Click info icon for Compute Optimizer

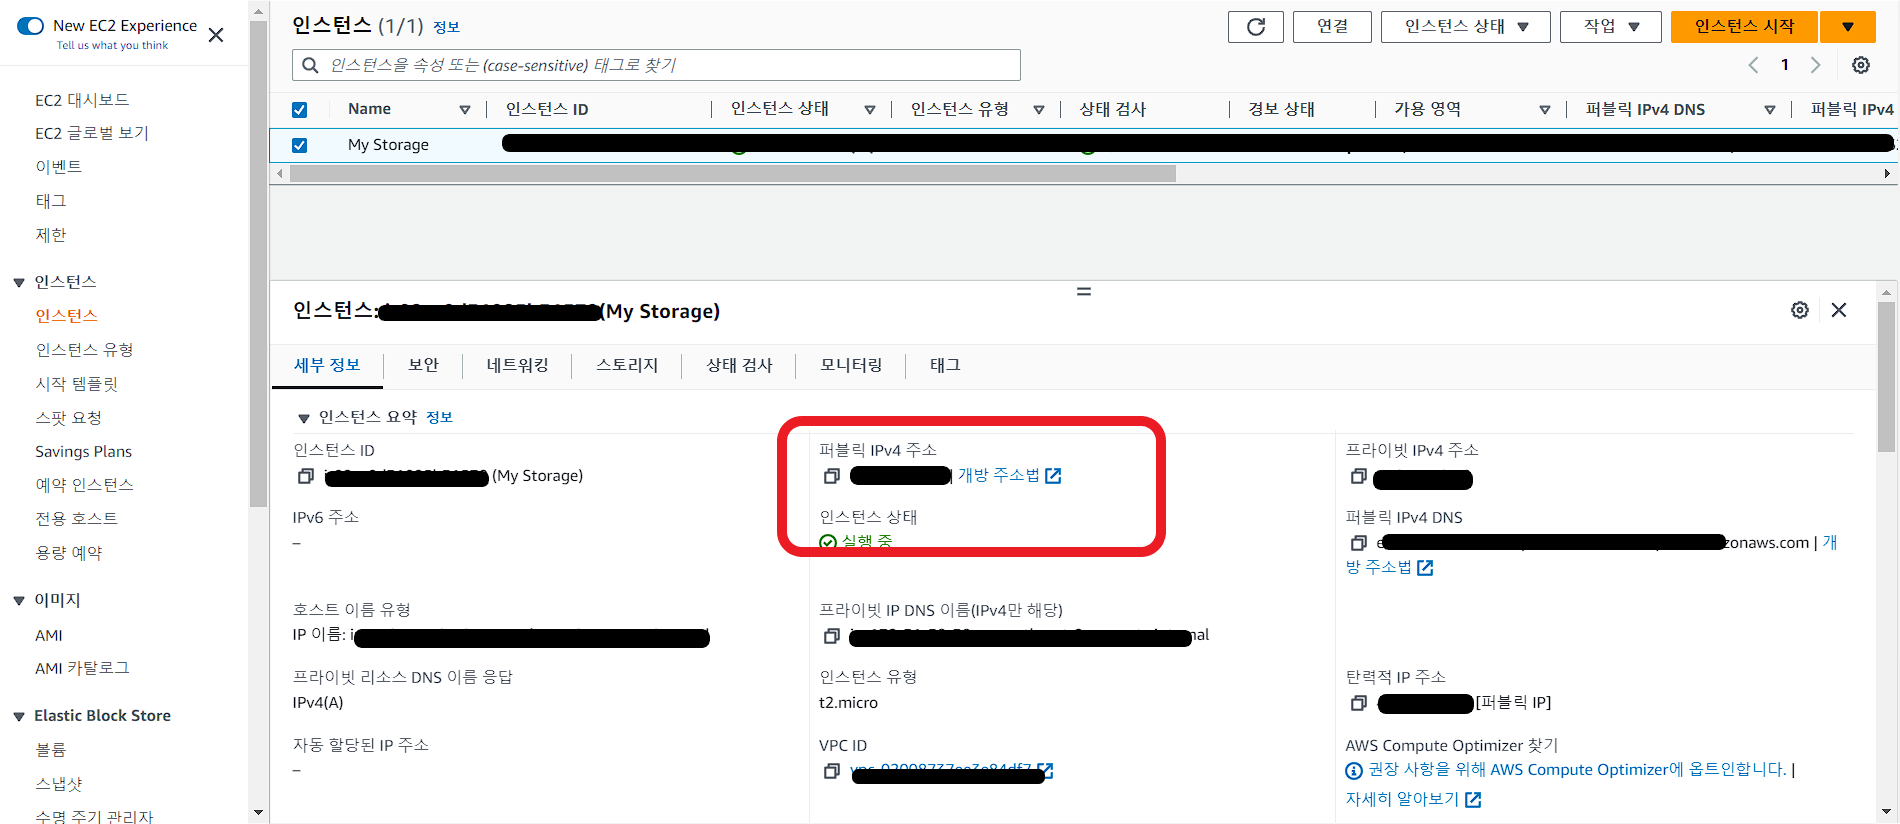click(1354, 770)
